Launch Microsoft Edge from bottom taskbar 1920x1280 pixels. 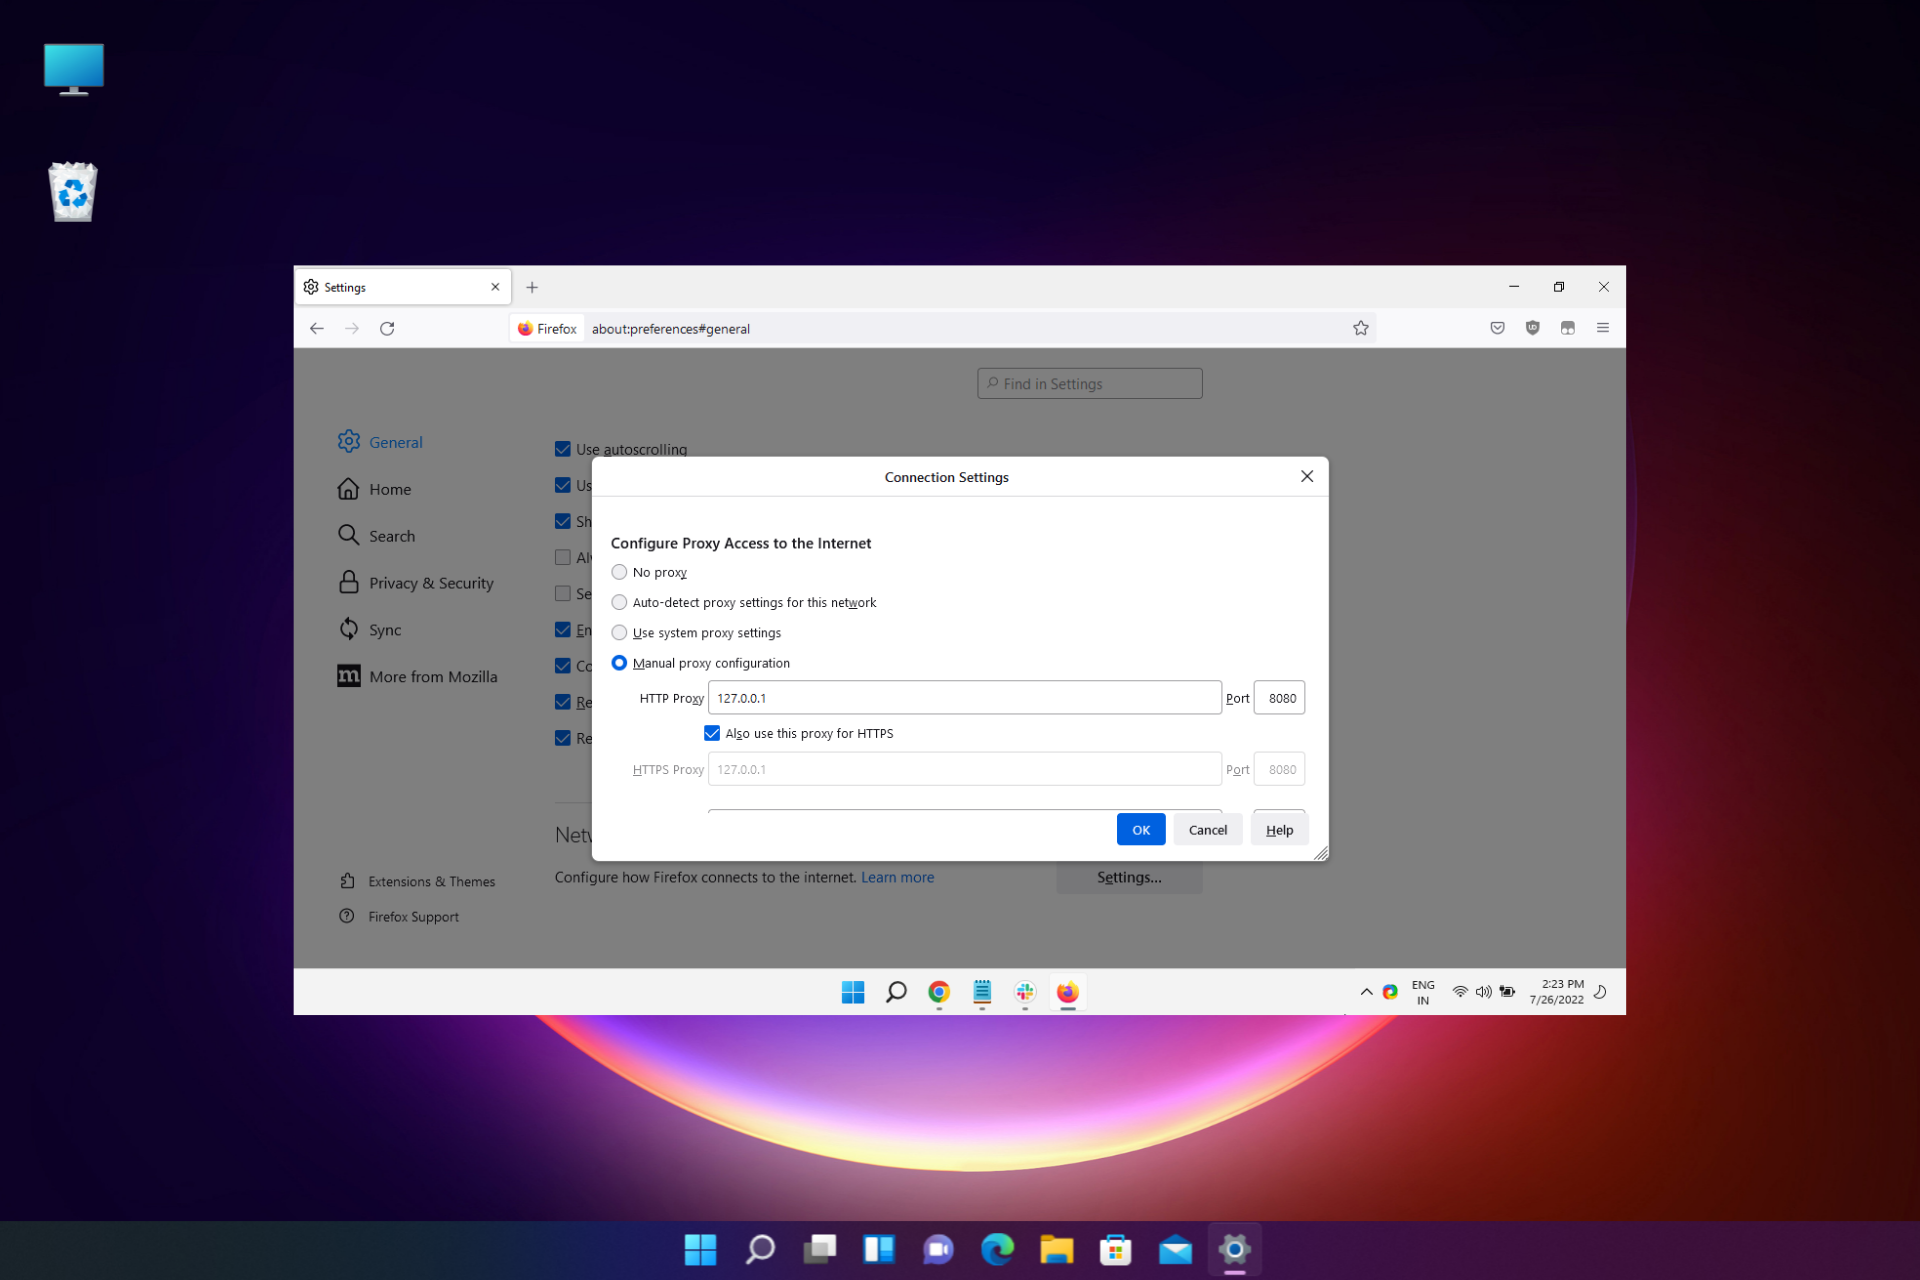click(997, 1249)
